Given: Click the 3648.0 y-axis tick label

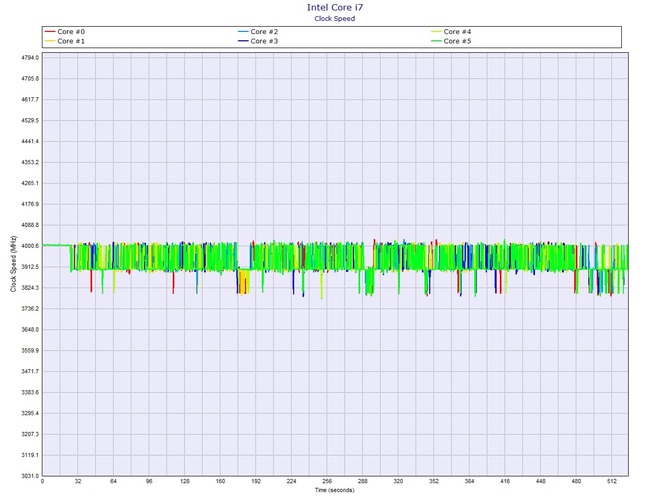Looking at the screenshot, I should click(x=26, y=330).
